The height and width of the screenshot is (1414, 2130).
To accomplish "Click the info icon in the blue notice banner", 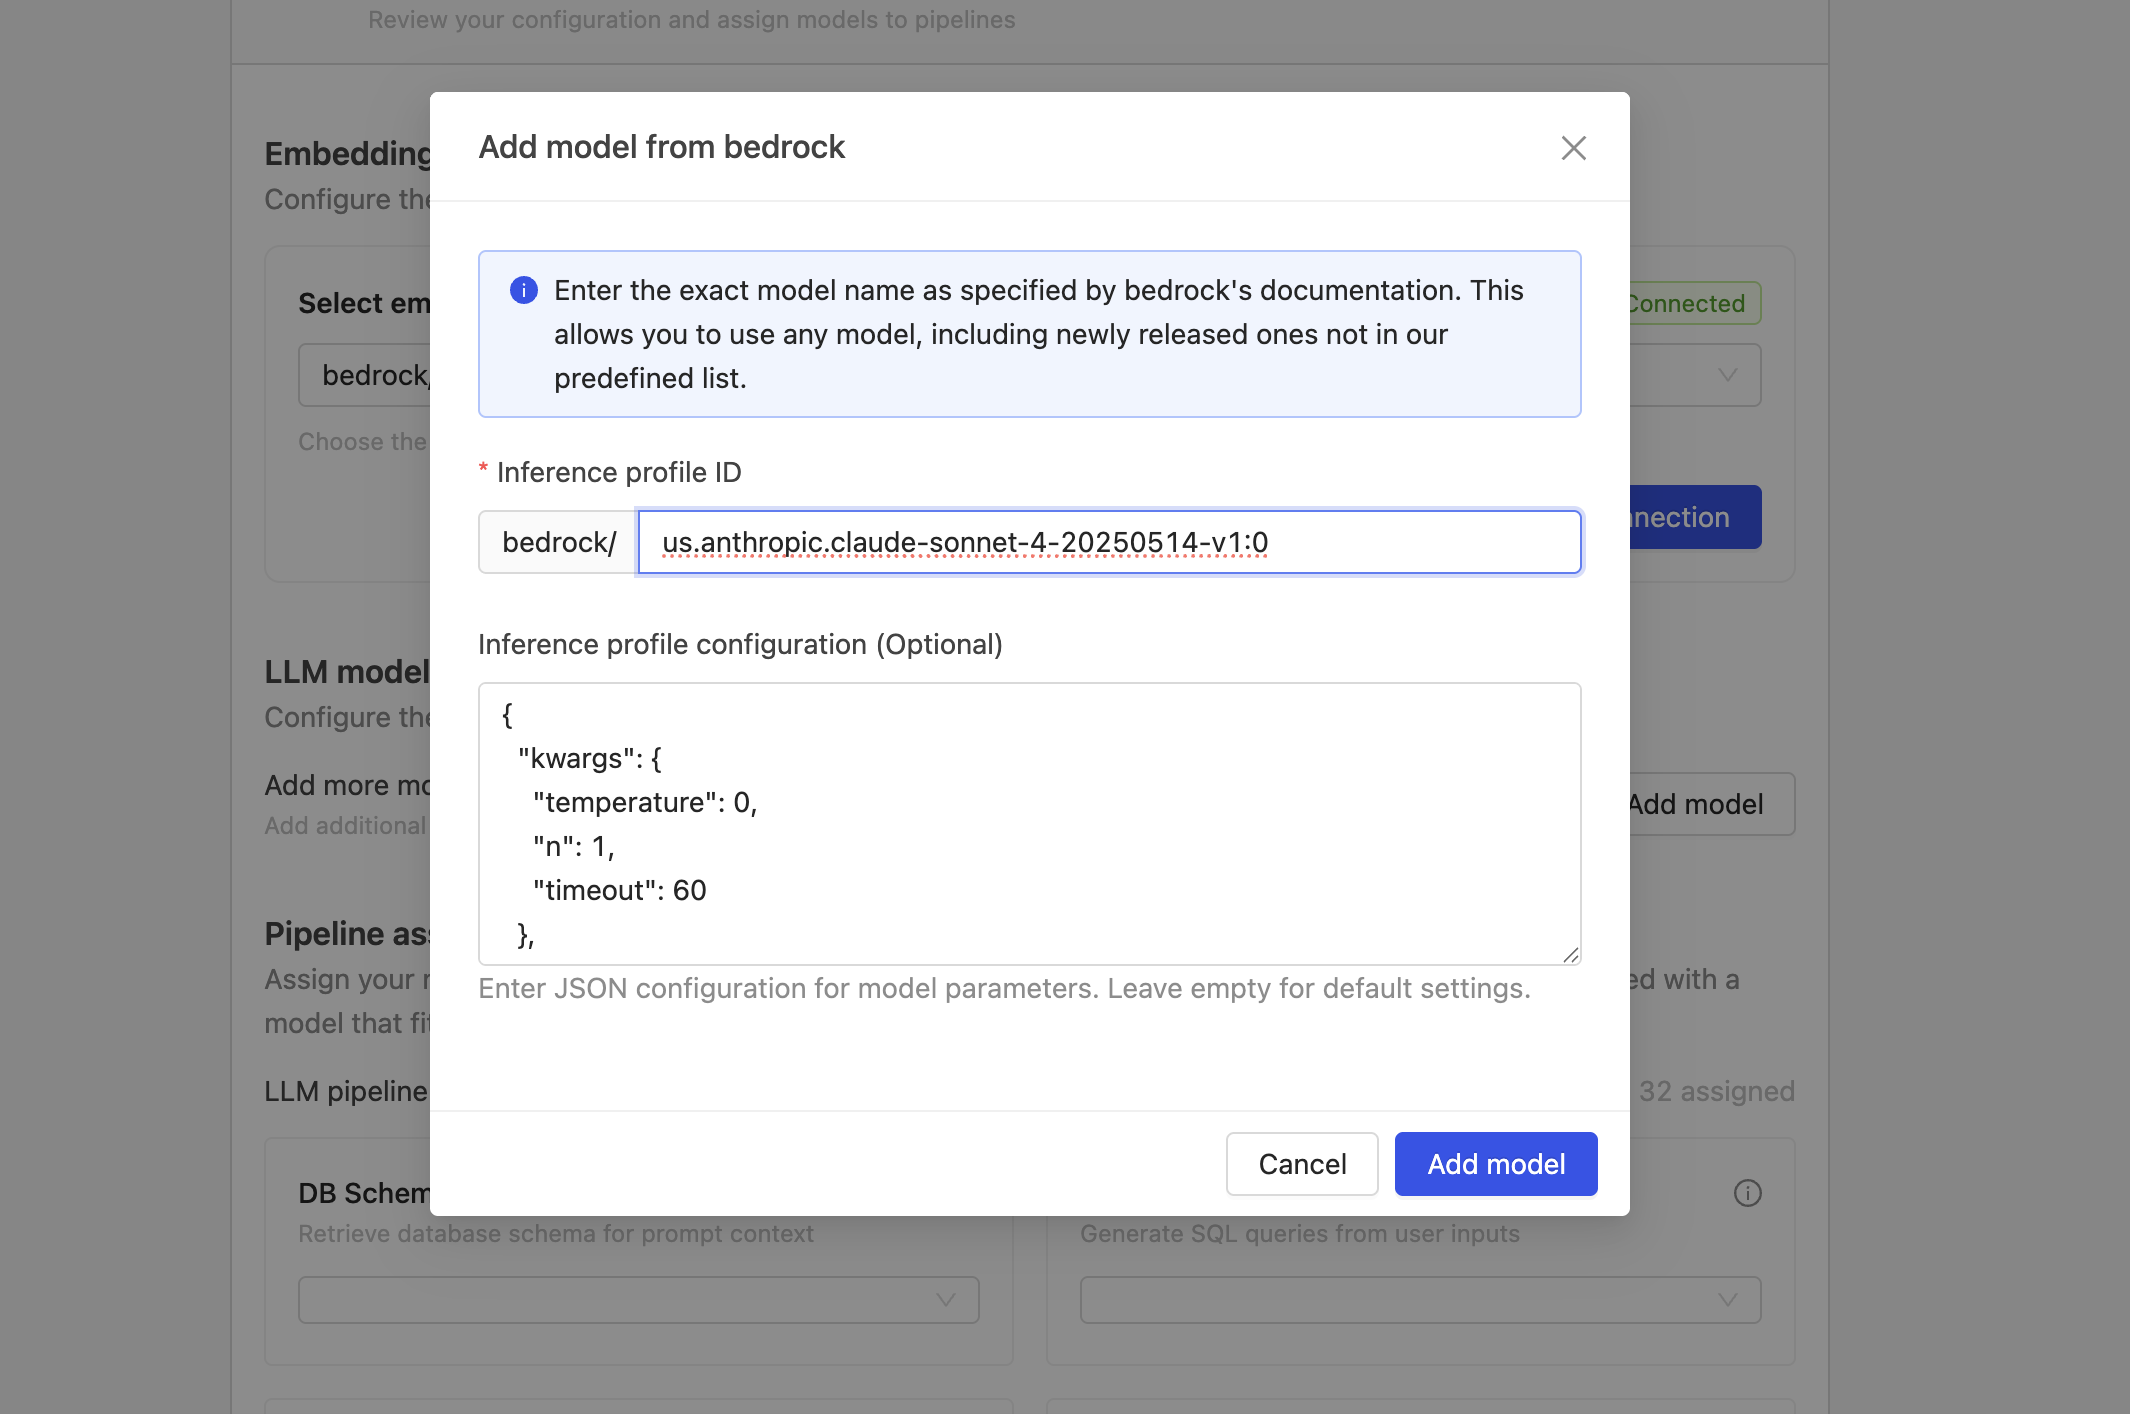I will pyautogui.click(x=522, y=291).
